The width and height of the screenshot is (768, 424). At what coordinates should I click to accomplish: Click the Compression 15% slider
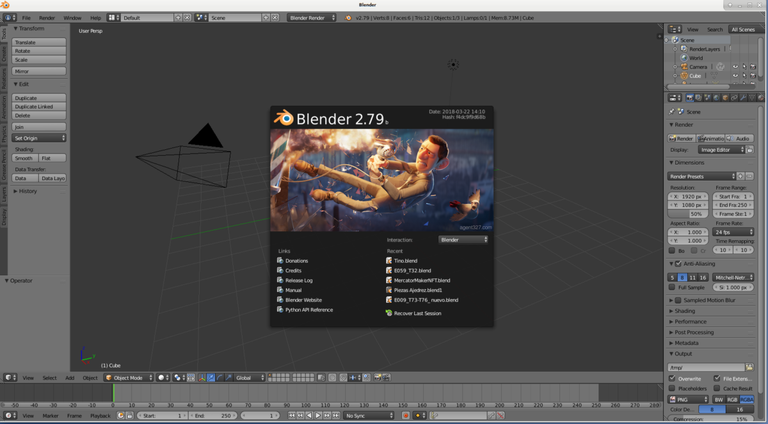712,420
